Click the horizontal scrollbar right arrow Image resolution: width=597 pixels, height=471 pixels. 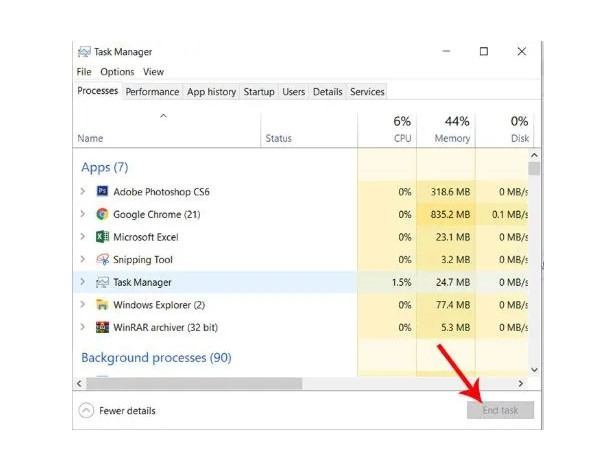pos(521,383)
